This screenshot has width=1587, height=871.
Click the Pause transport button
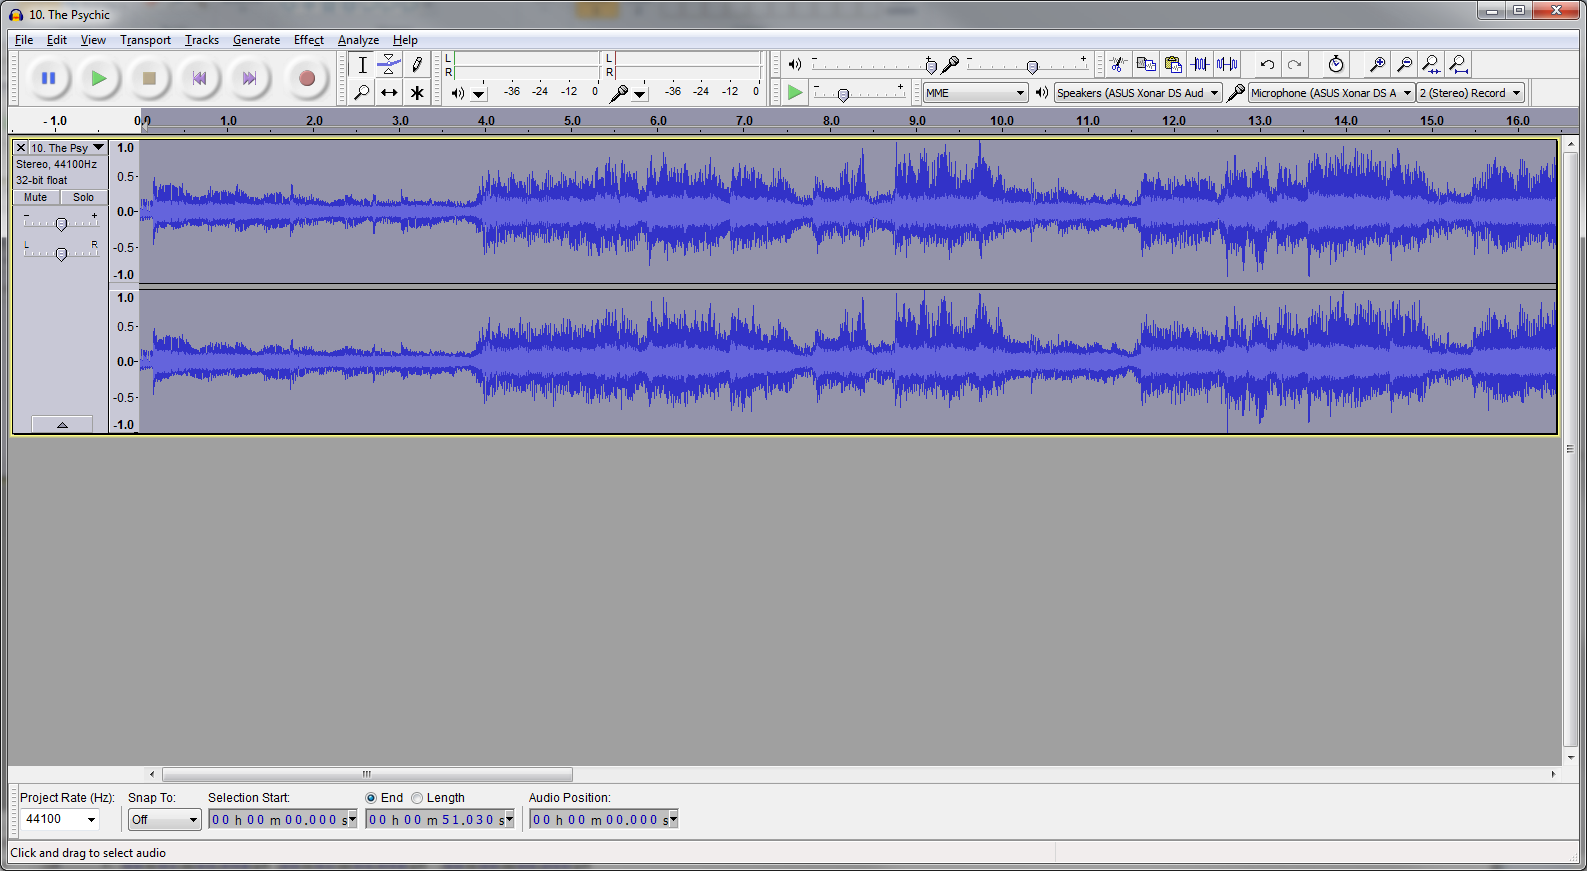48,78
